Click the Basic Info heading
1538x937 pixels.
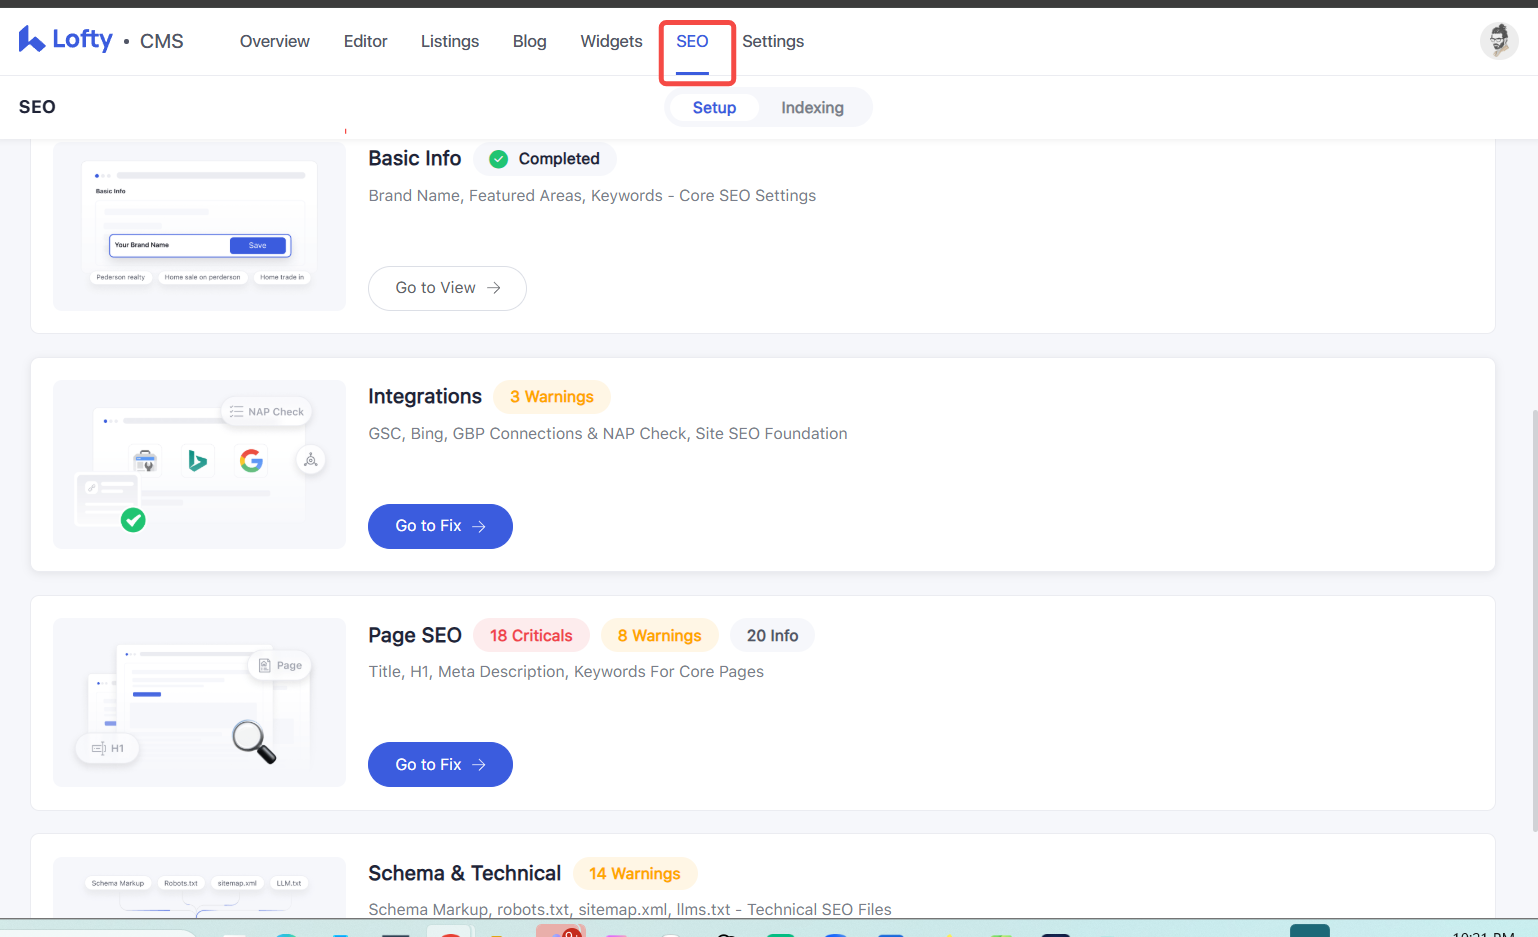(415, 158)
